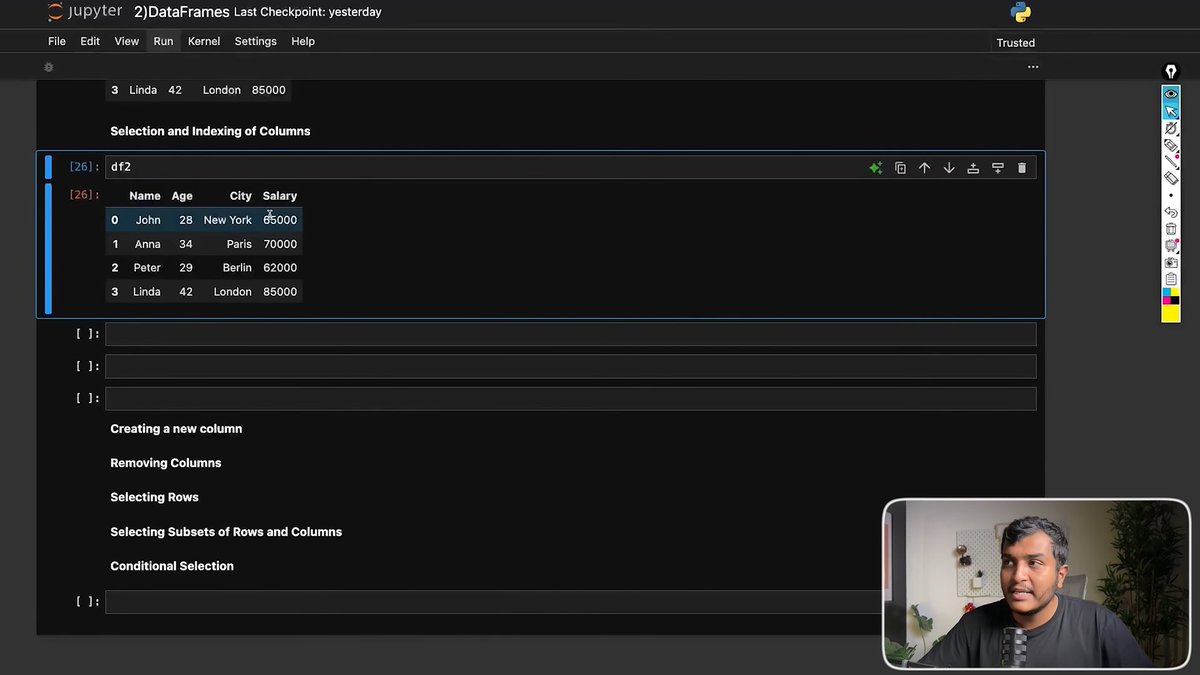Click the Last Checkpoint: yesterday label

(x=307, y=12)
